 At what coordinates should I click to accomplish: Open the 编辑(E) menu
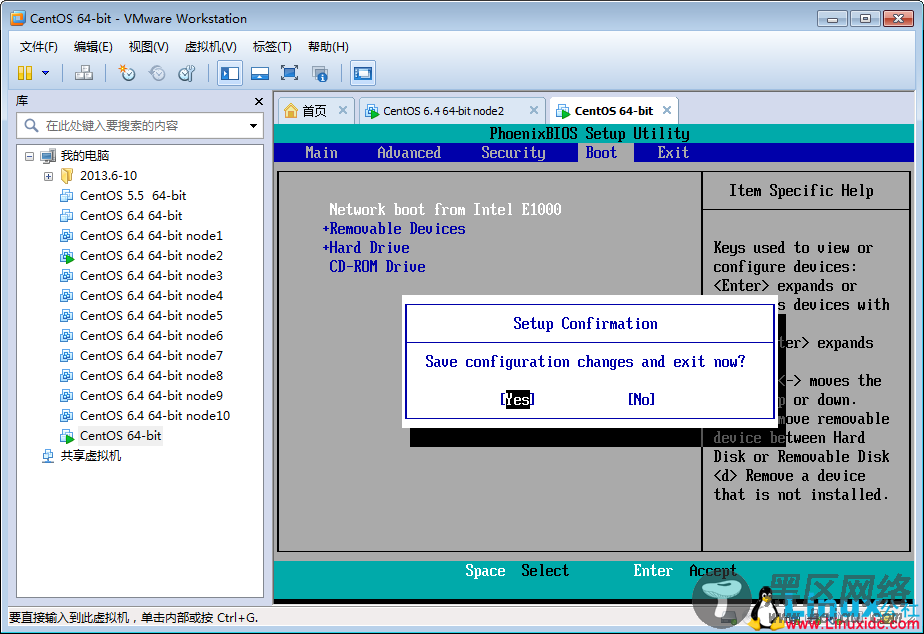(93, 47)
